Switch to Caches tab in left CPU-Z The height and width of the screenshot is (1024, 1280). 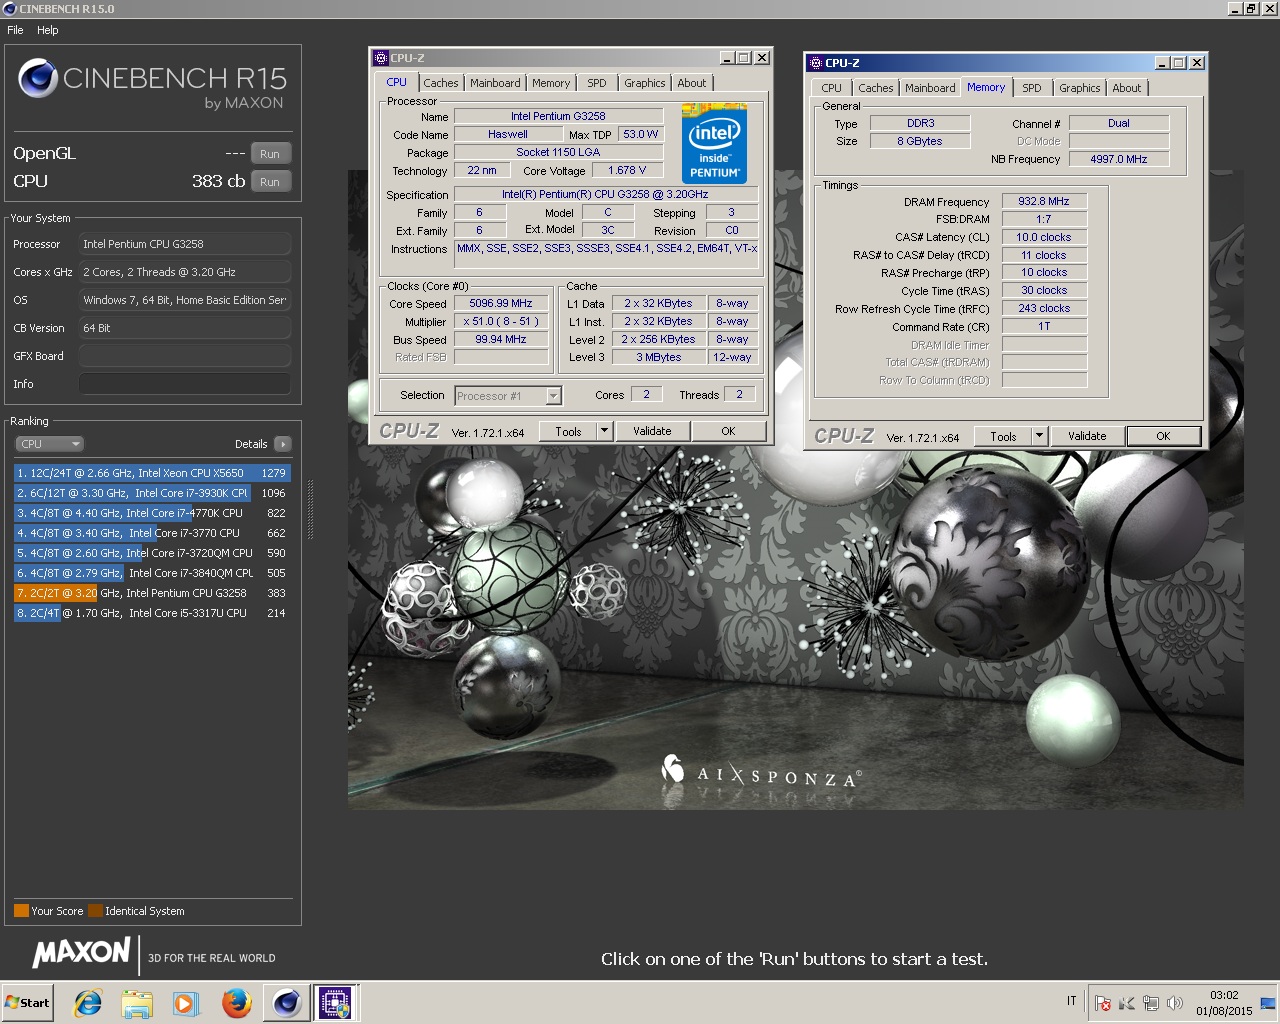point(440,83)
